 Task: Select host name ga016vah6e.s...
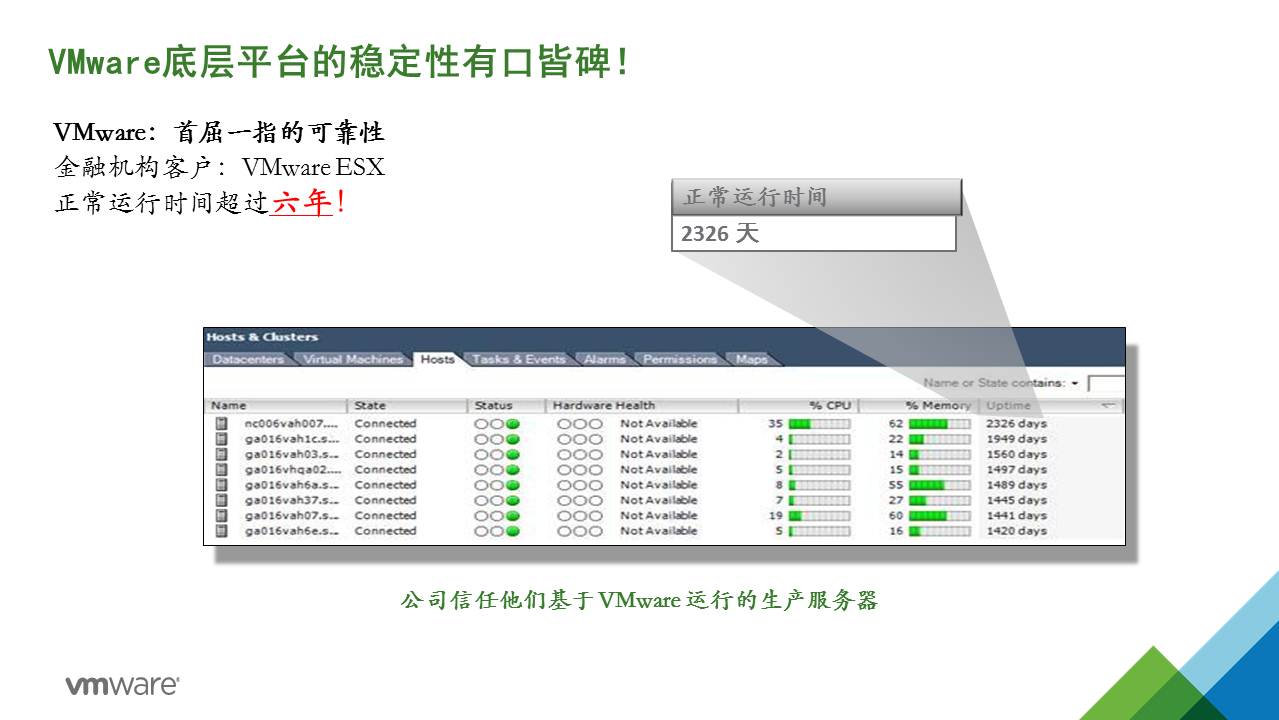click(292, 531)
